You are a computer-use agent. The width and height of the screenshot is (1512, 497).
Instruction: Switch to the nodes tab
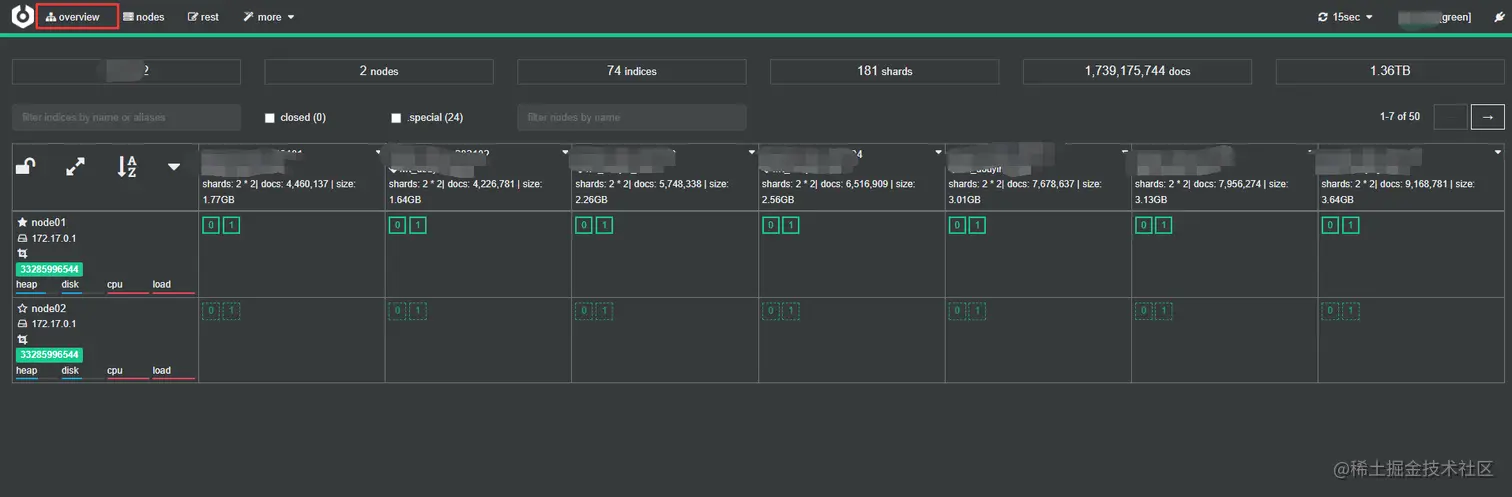(144, 17)
